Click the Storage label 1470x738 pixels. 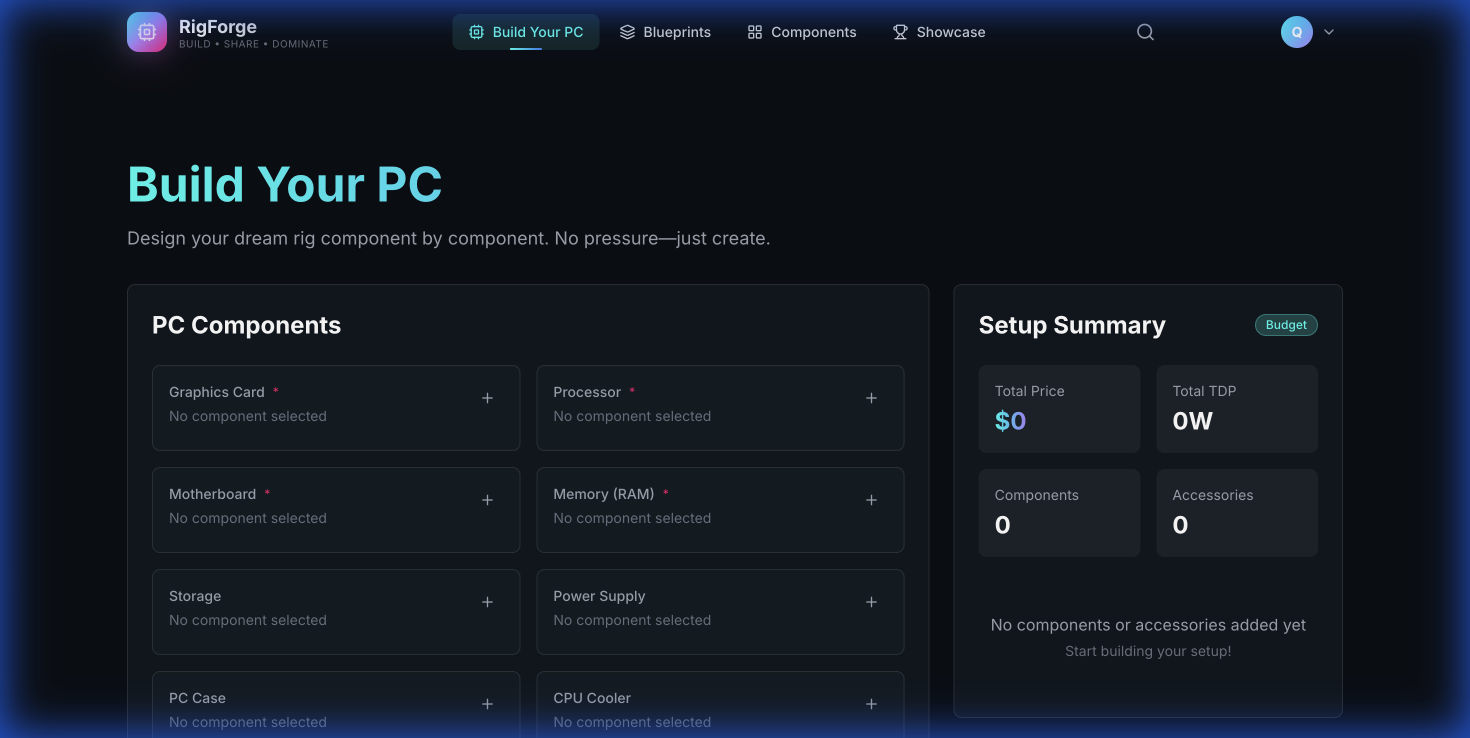click(x=195, y=596)
